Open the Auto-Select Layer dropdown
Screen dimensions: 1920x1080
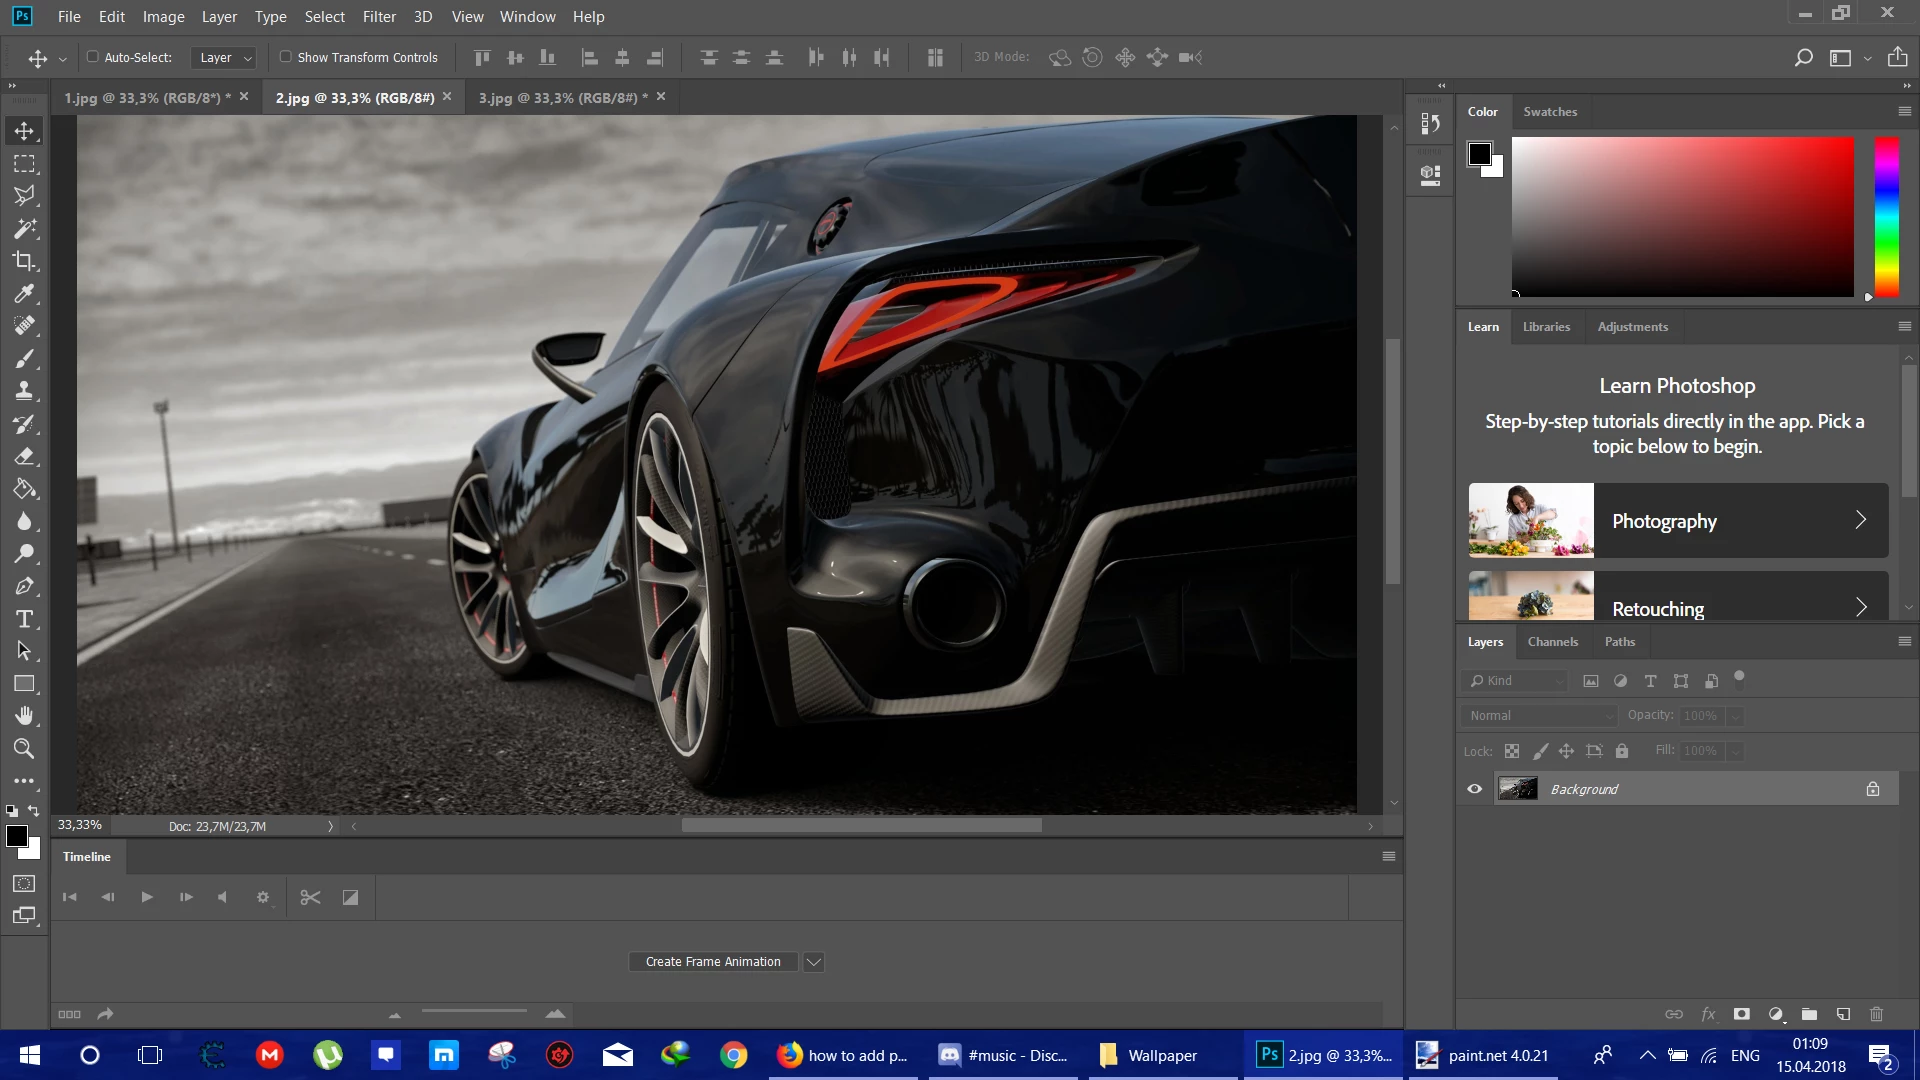click(x=224, y=58)
